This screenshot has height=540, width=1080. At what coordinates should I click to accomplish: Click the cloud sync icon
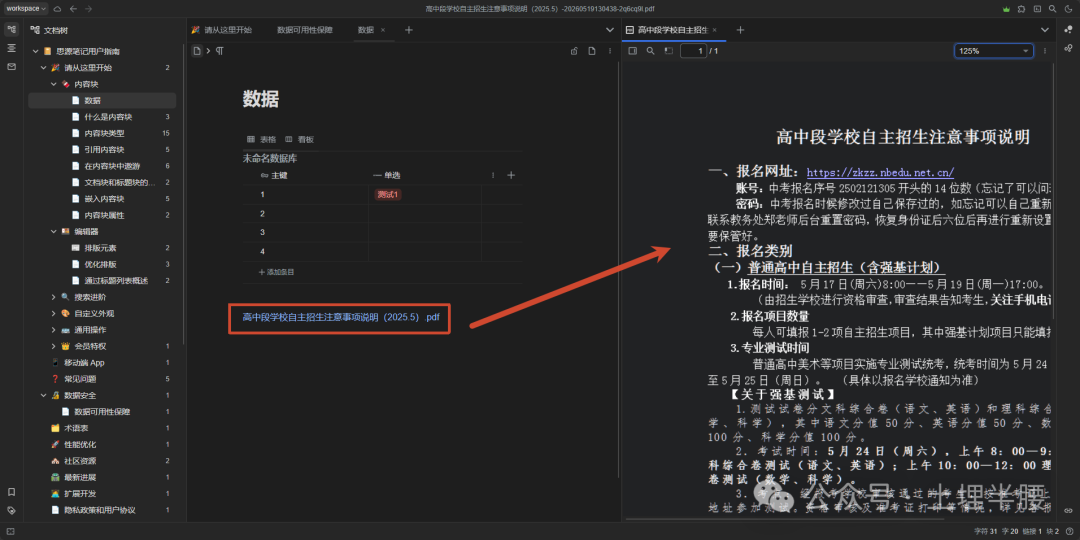[x=58, y=8]
